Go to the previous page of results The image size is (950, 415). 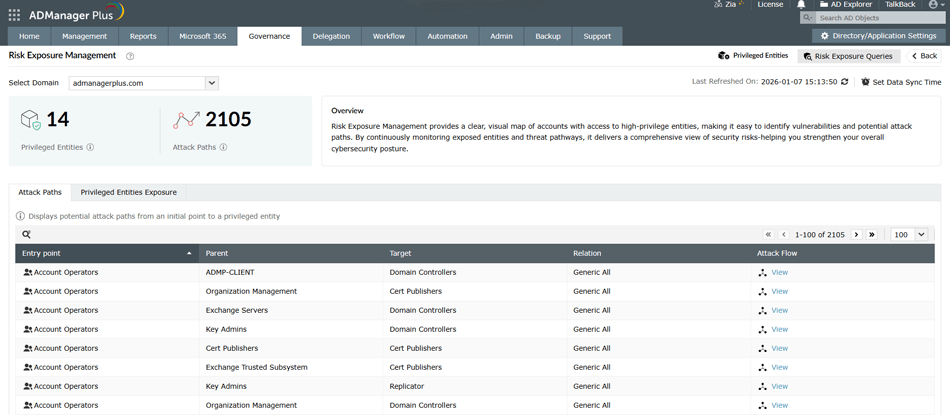tap(783, 234)
